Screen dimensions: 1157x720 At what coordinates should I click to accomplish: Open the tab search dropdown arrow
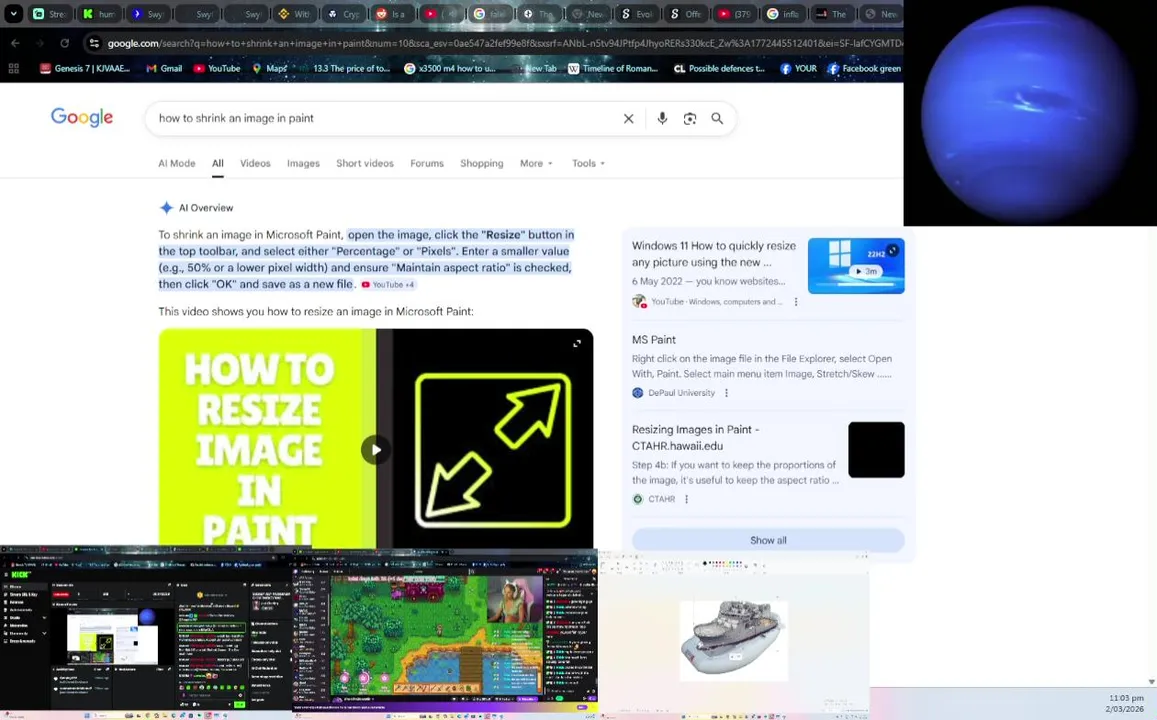pyautogui.click(x=13, y=13)
